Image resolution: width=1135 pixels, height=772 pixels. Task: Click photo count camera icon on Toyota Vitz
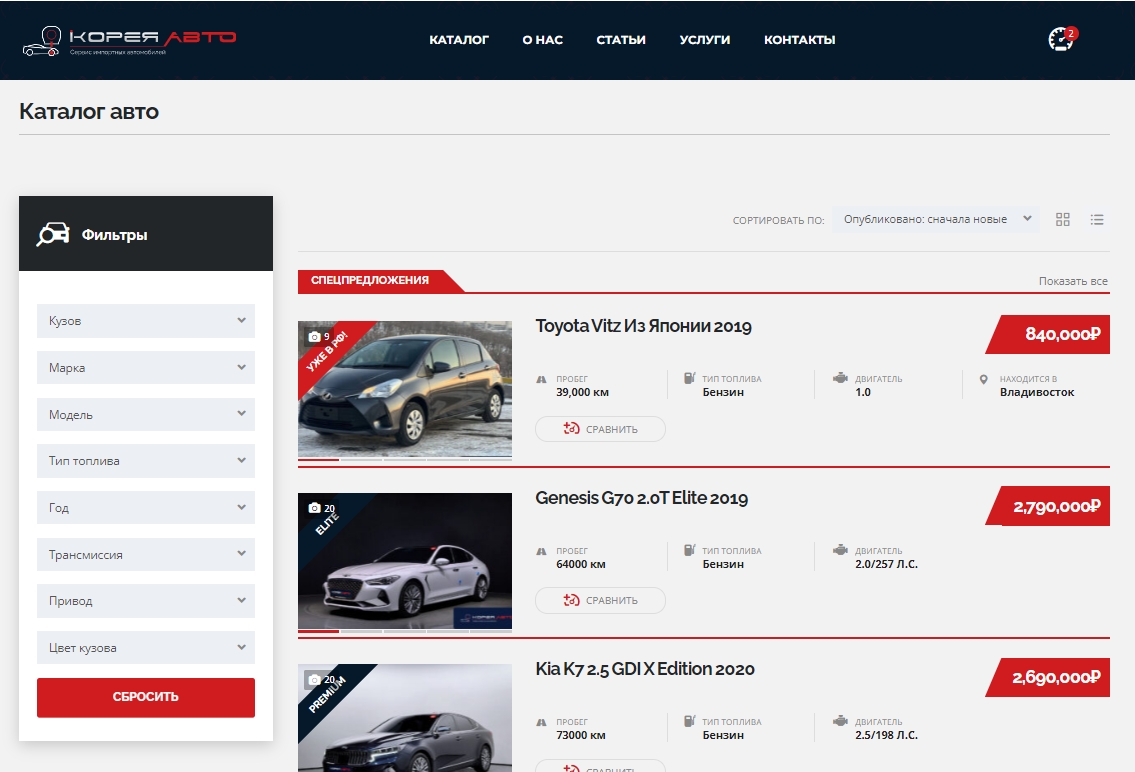[x=314, y=336]
